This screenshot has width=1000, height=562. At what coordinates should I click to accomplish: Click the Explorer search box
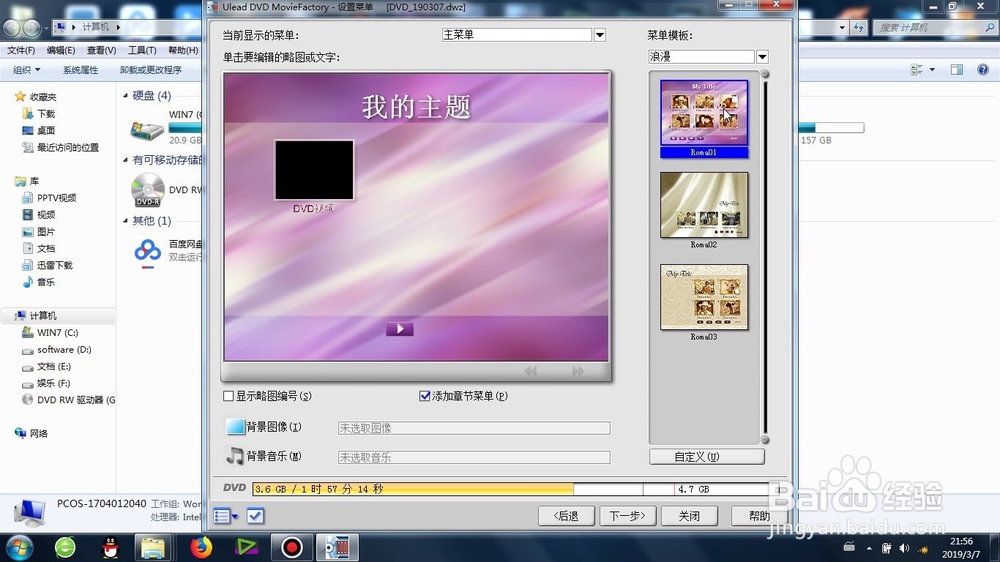pos(934,27)
